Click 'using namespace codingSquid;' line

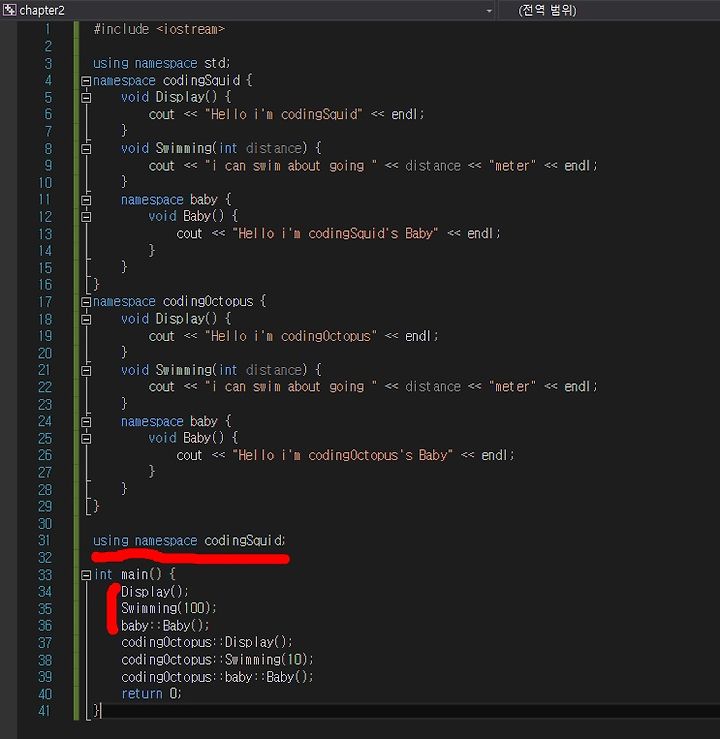pos(189,541)
